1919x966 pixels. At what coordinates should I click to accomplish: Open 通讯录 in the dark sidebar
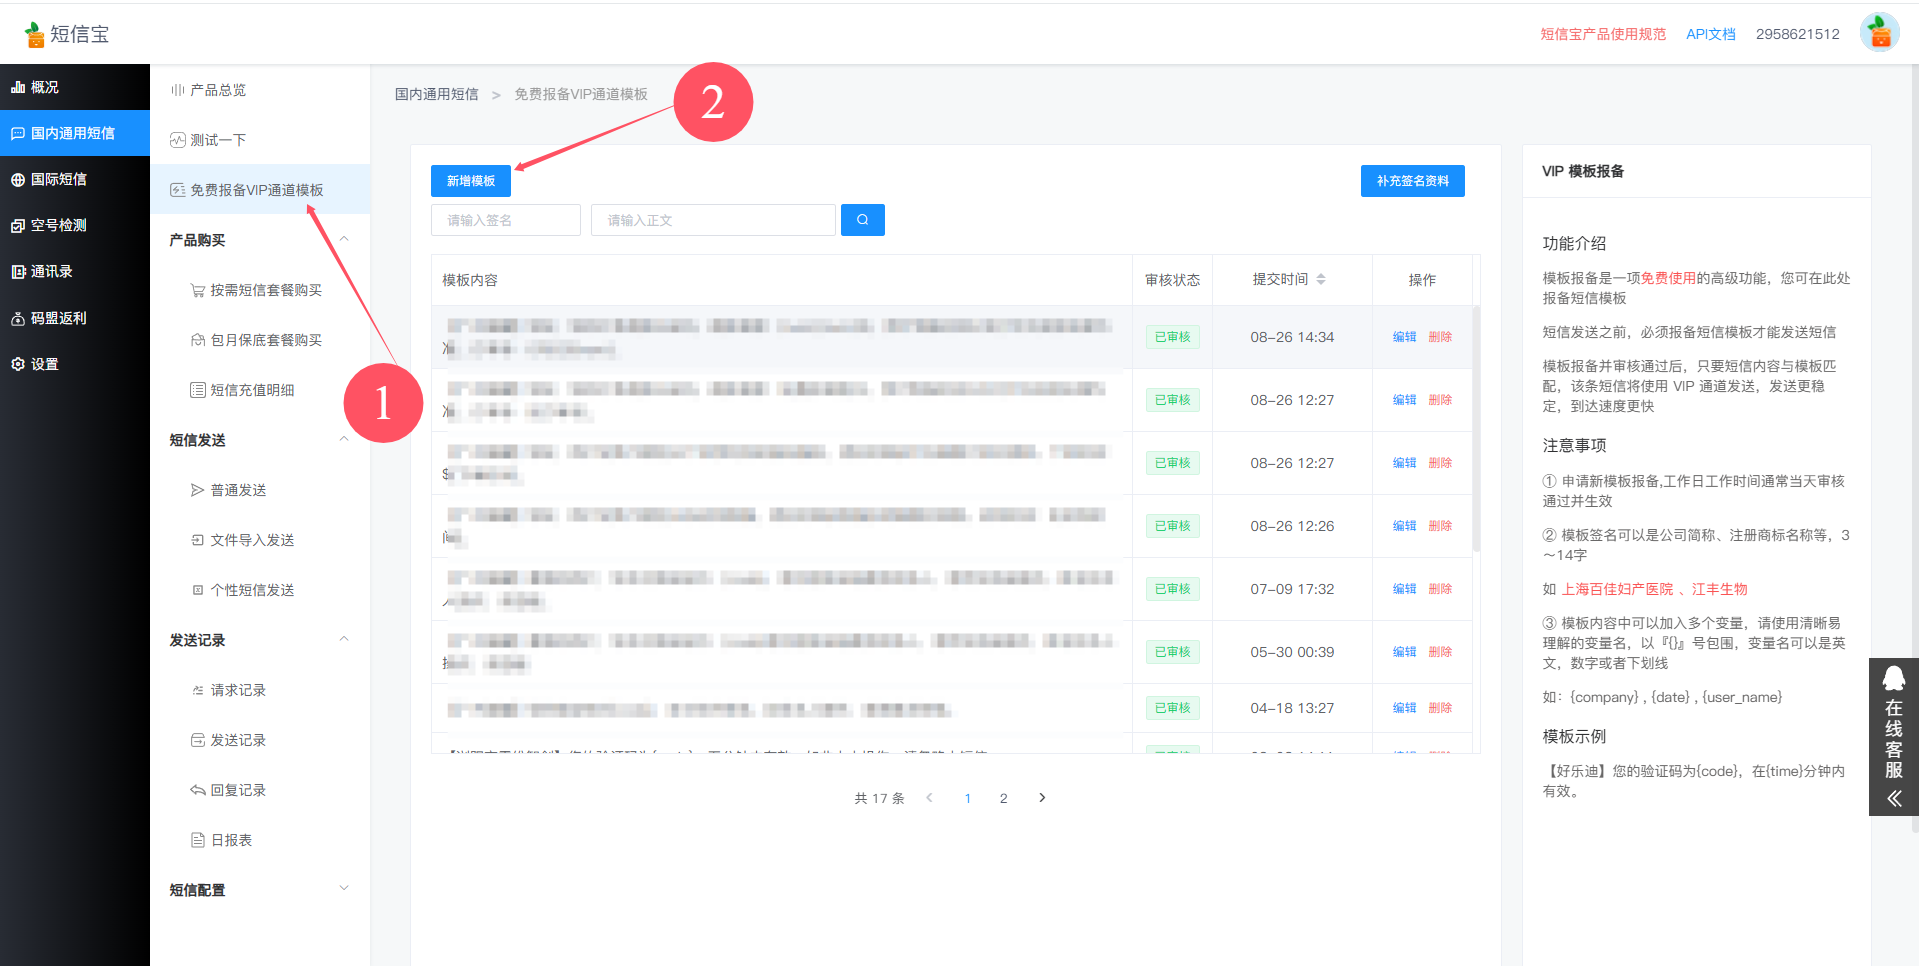click(75, 271)
